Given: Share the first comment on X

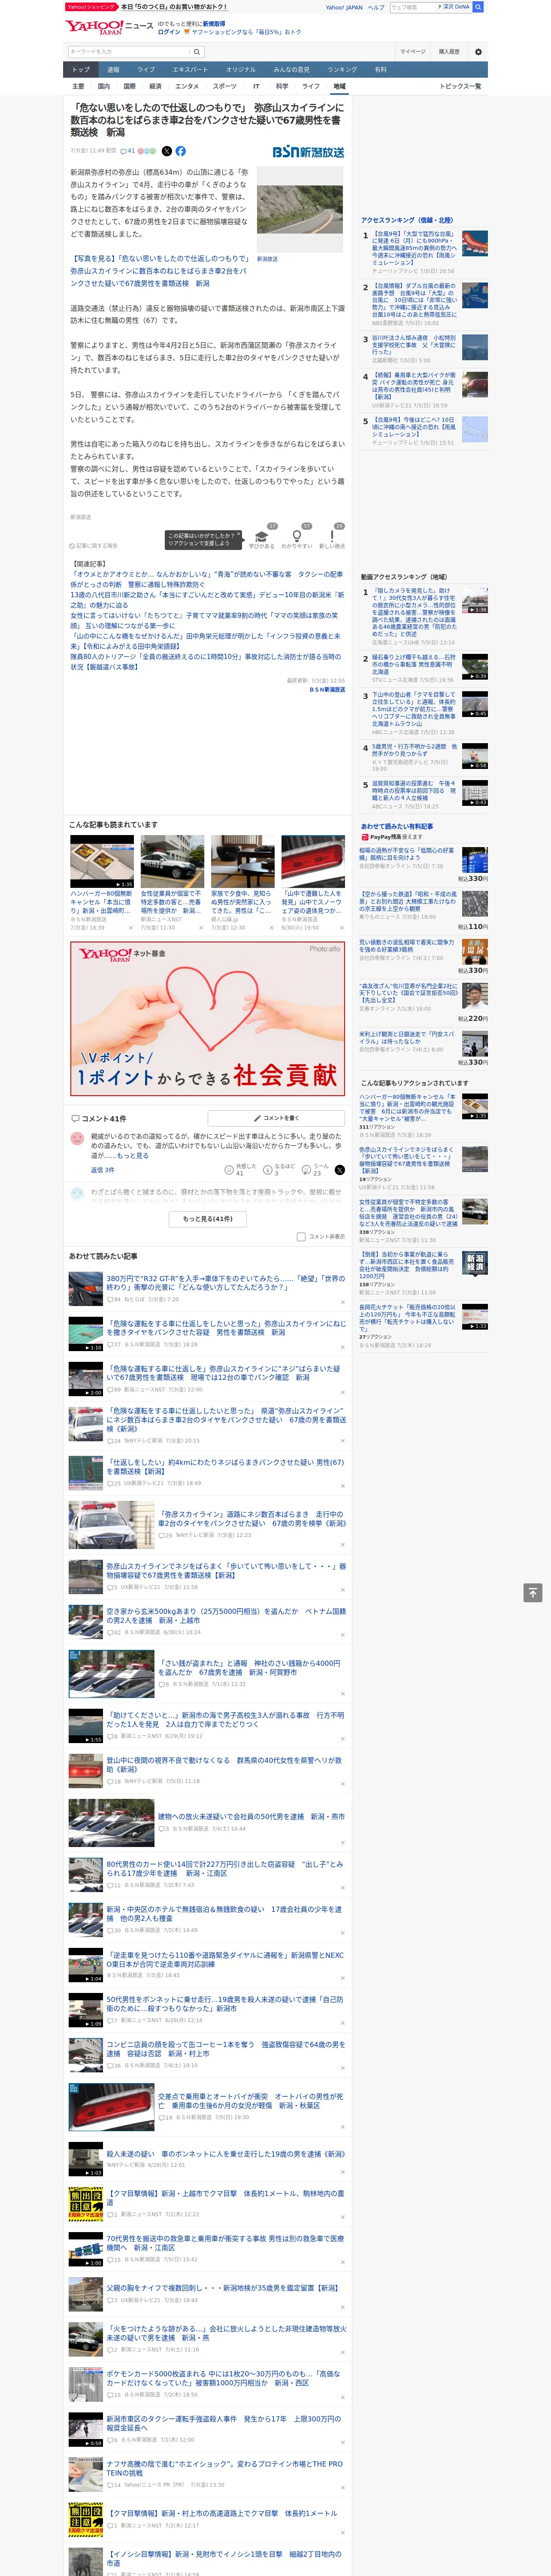Looking at the screenshot, I should pyautogui.click(x=340, y=1169).
